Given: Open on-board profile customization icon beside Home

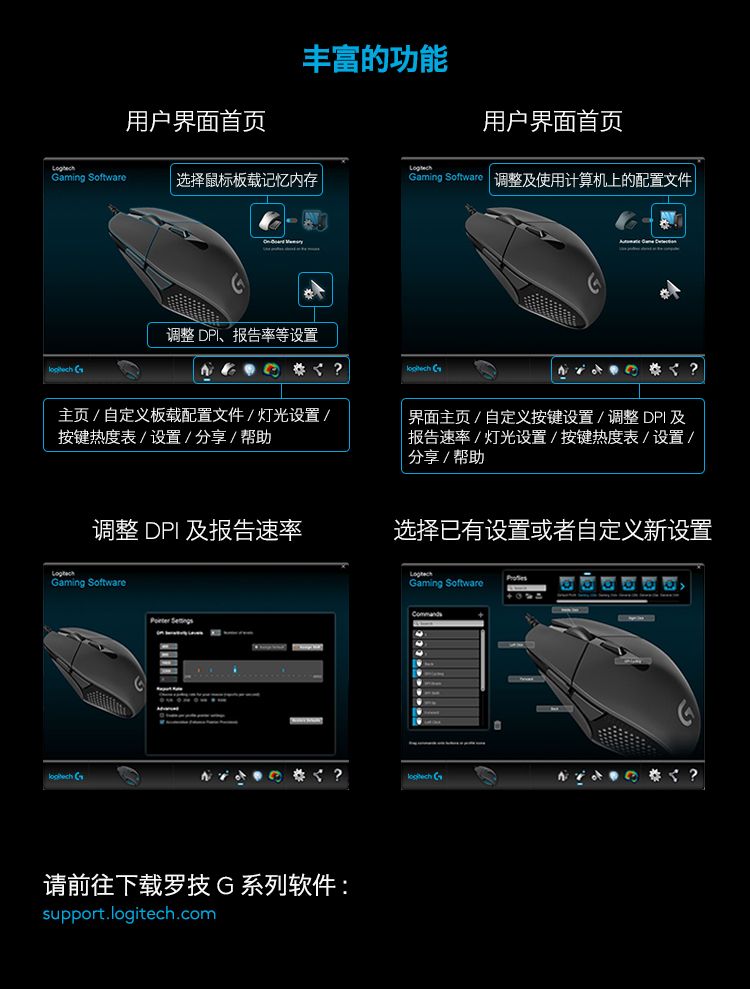Looking at the screenshot, I should (228, 370).
